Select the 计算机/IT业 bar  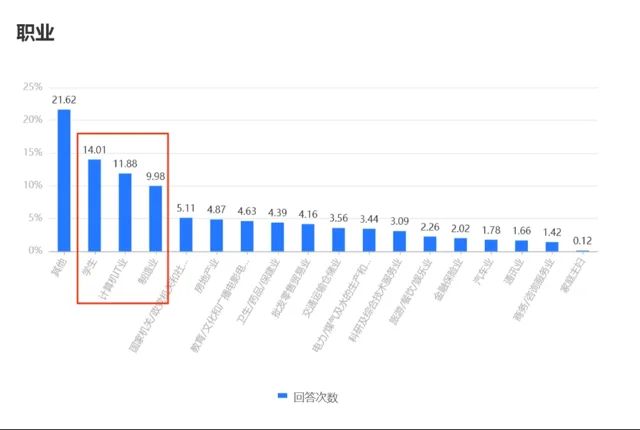point(125,212)
